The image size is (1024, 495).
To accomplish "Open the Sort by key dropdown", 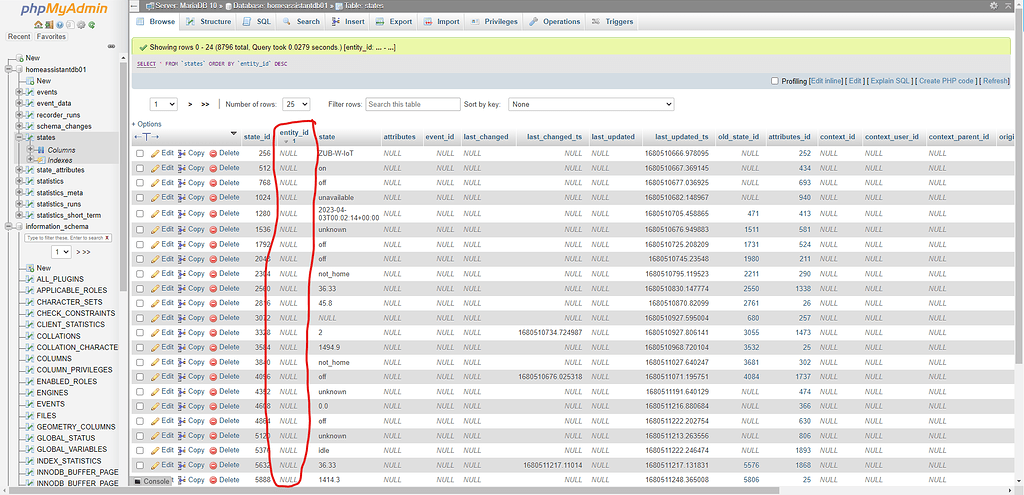I will (591, 104).
